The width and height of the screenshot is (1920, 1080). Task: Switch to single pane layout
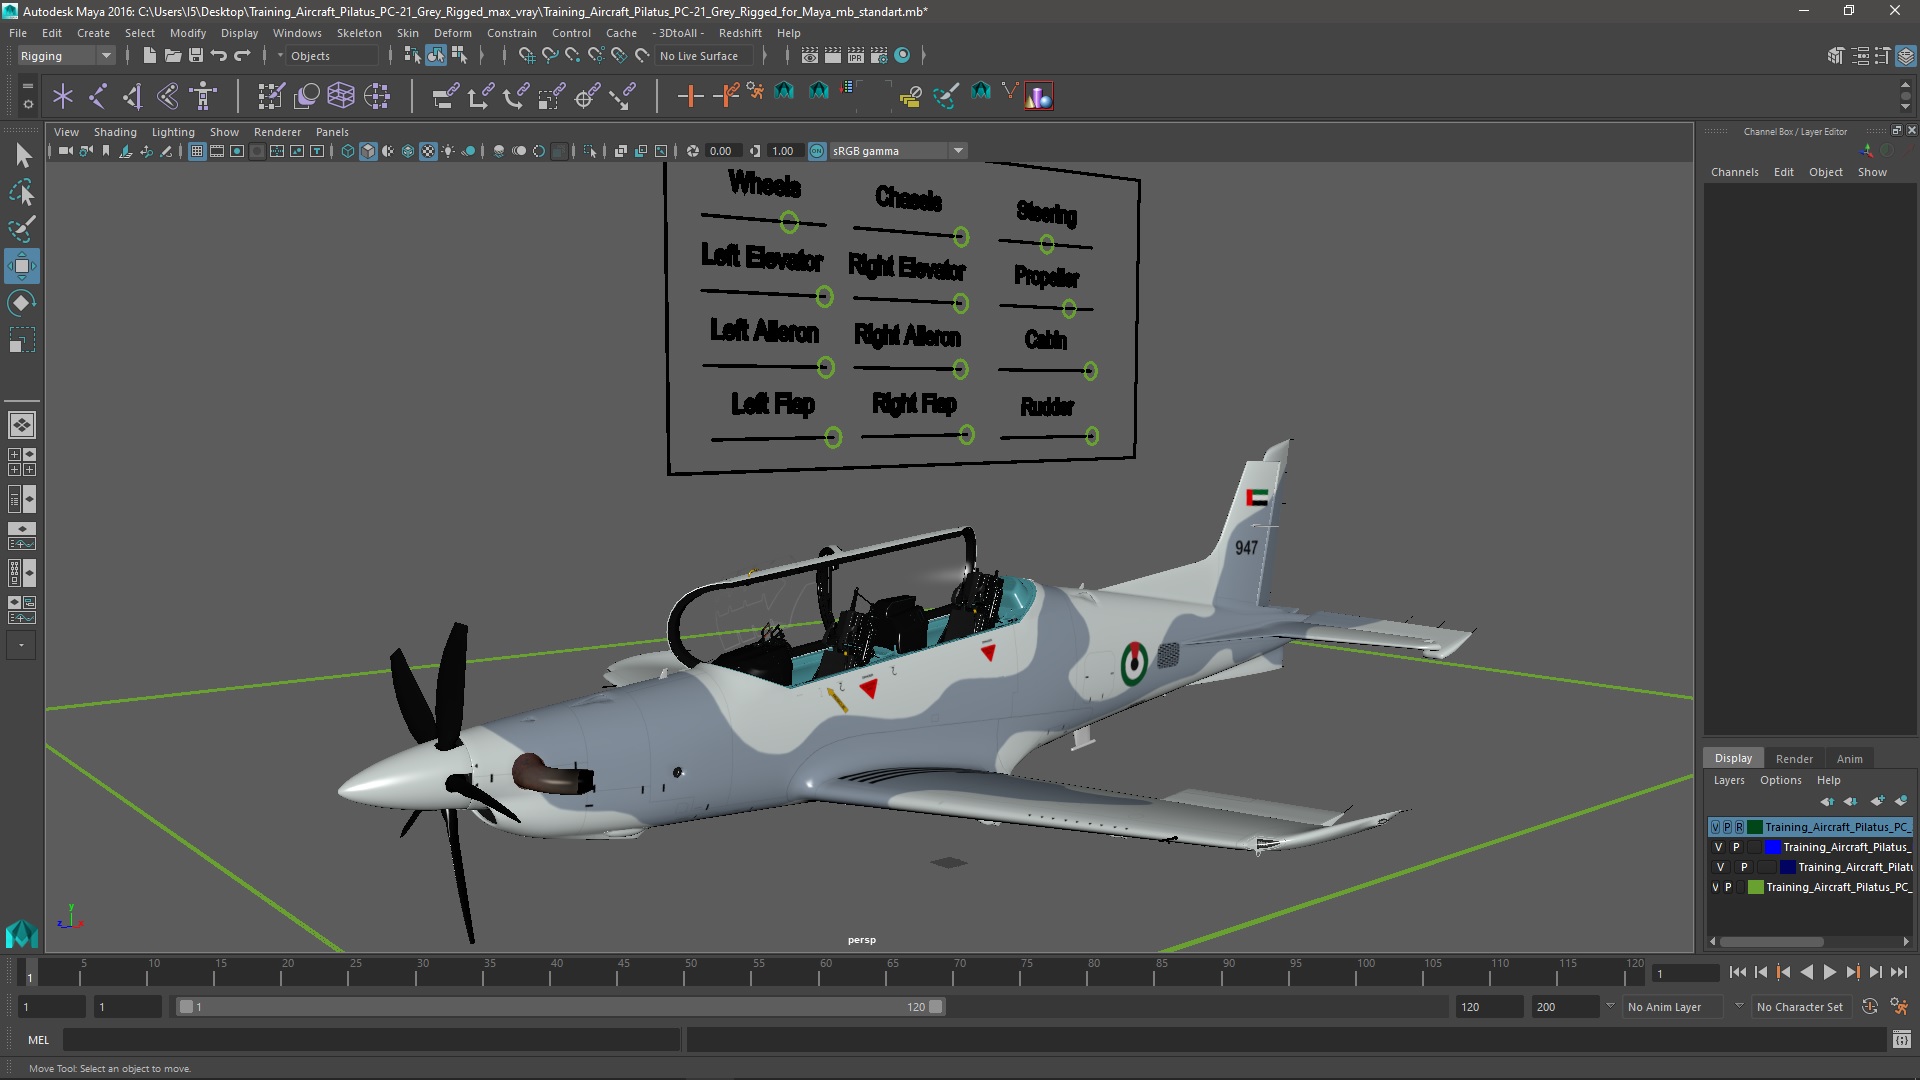click(22, 425)
